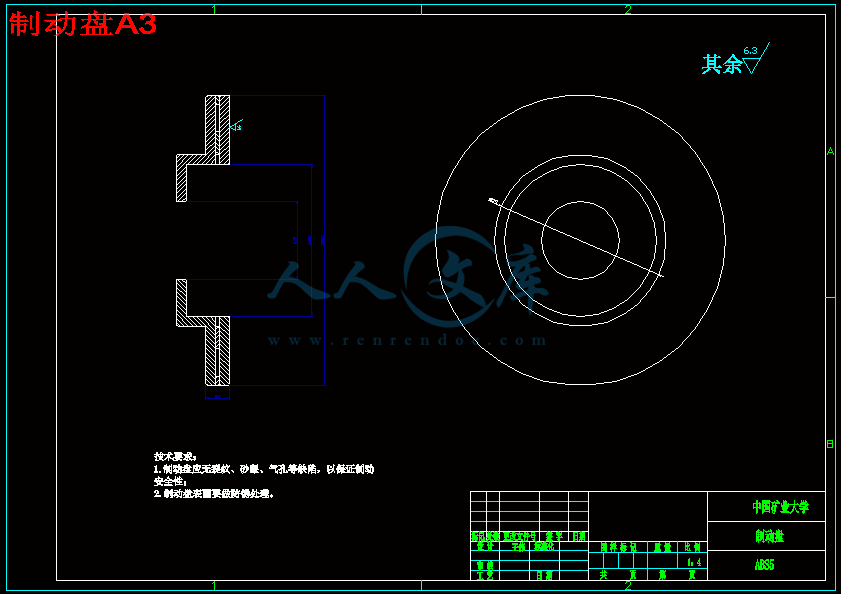
Task: Select the small roughness symbol on section view
Action: coord(237,126)
